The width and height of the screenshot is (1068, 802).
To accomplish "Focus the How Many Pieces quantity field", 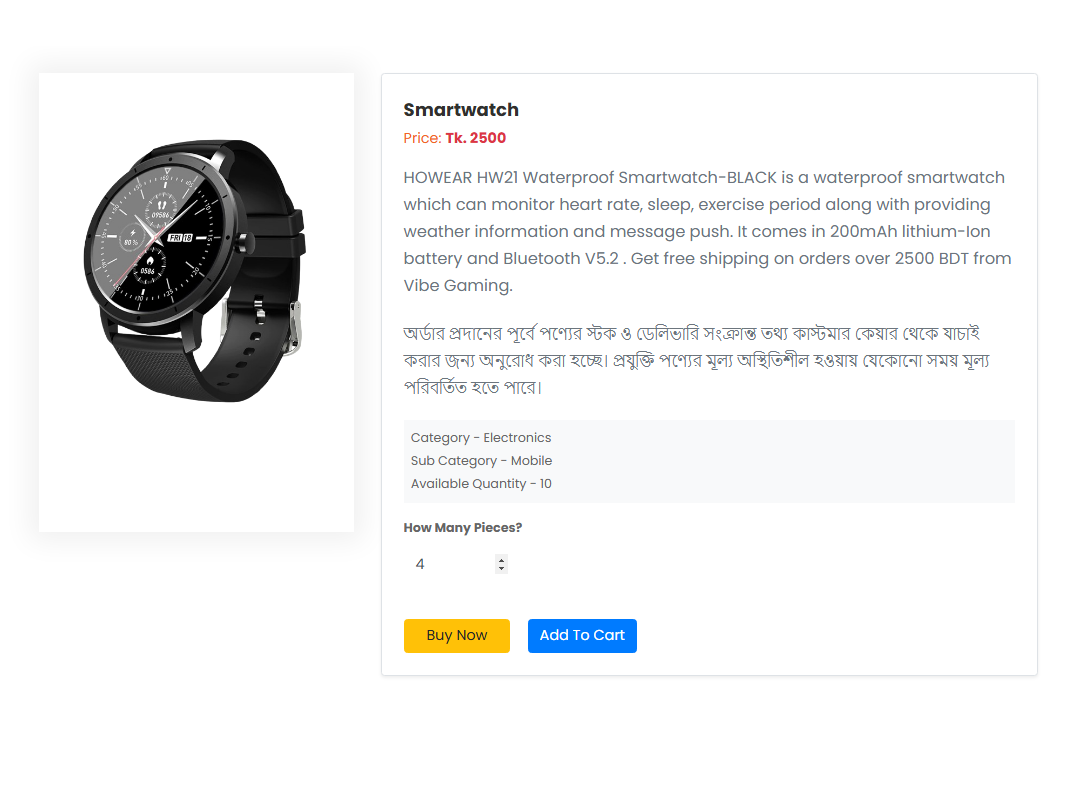I will (x=456, y=564).
